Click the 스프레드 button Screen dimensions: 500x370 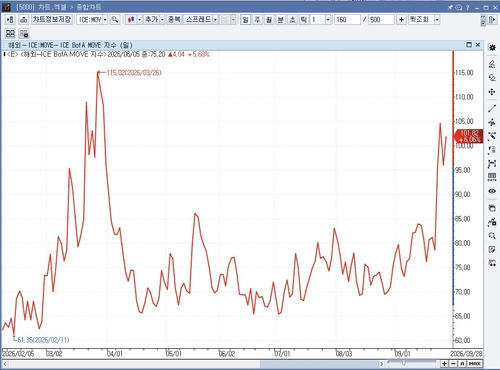(x=198, y=20)
